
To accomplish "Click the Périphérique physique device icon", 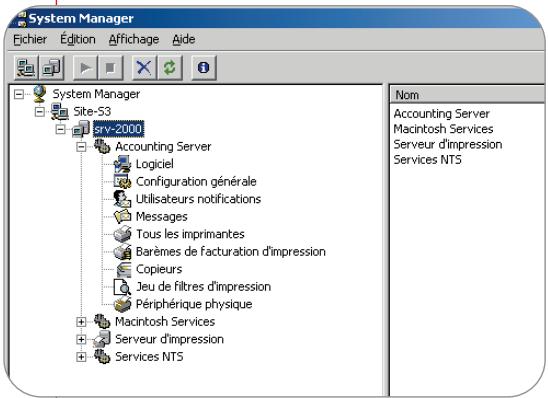I will [122, 304].
